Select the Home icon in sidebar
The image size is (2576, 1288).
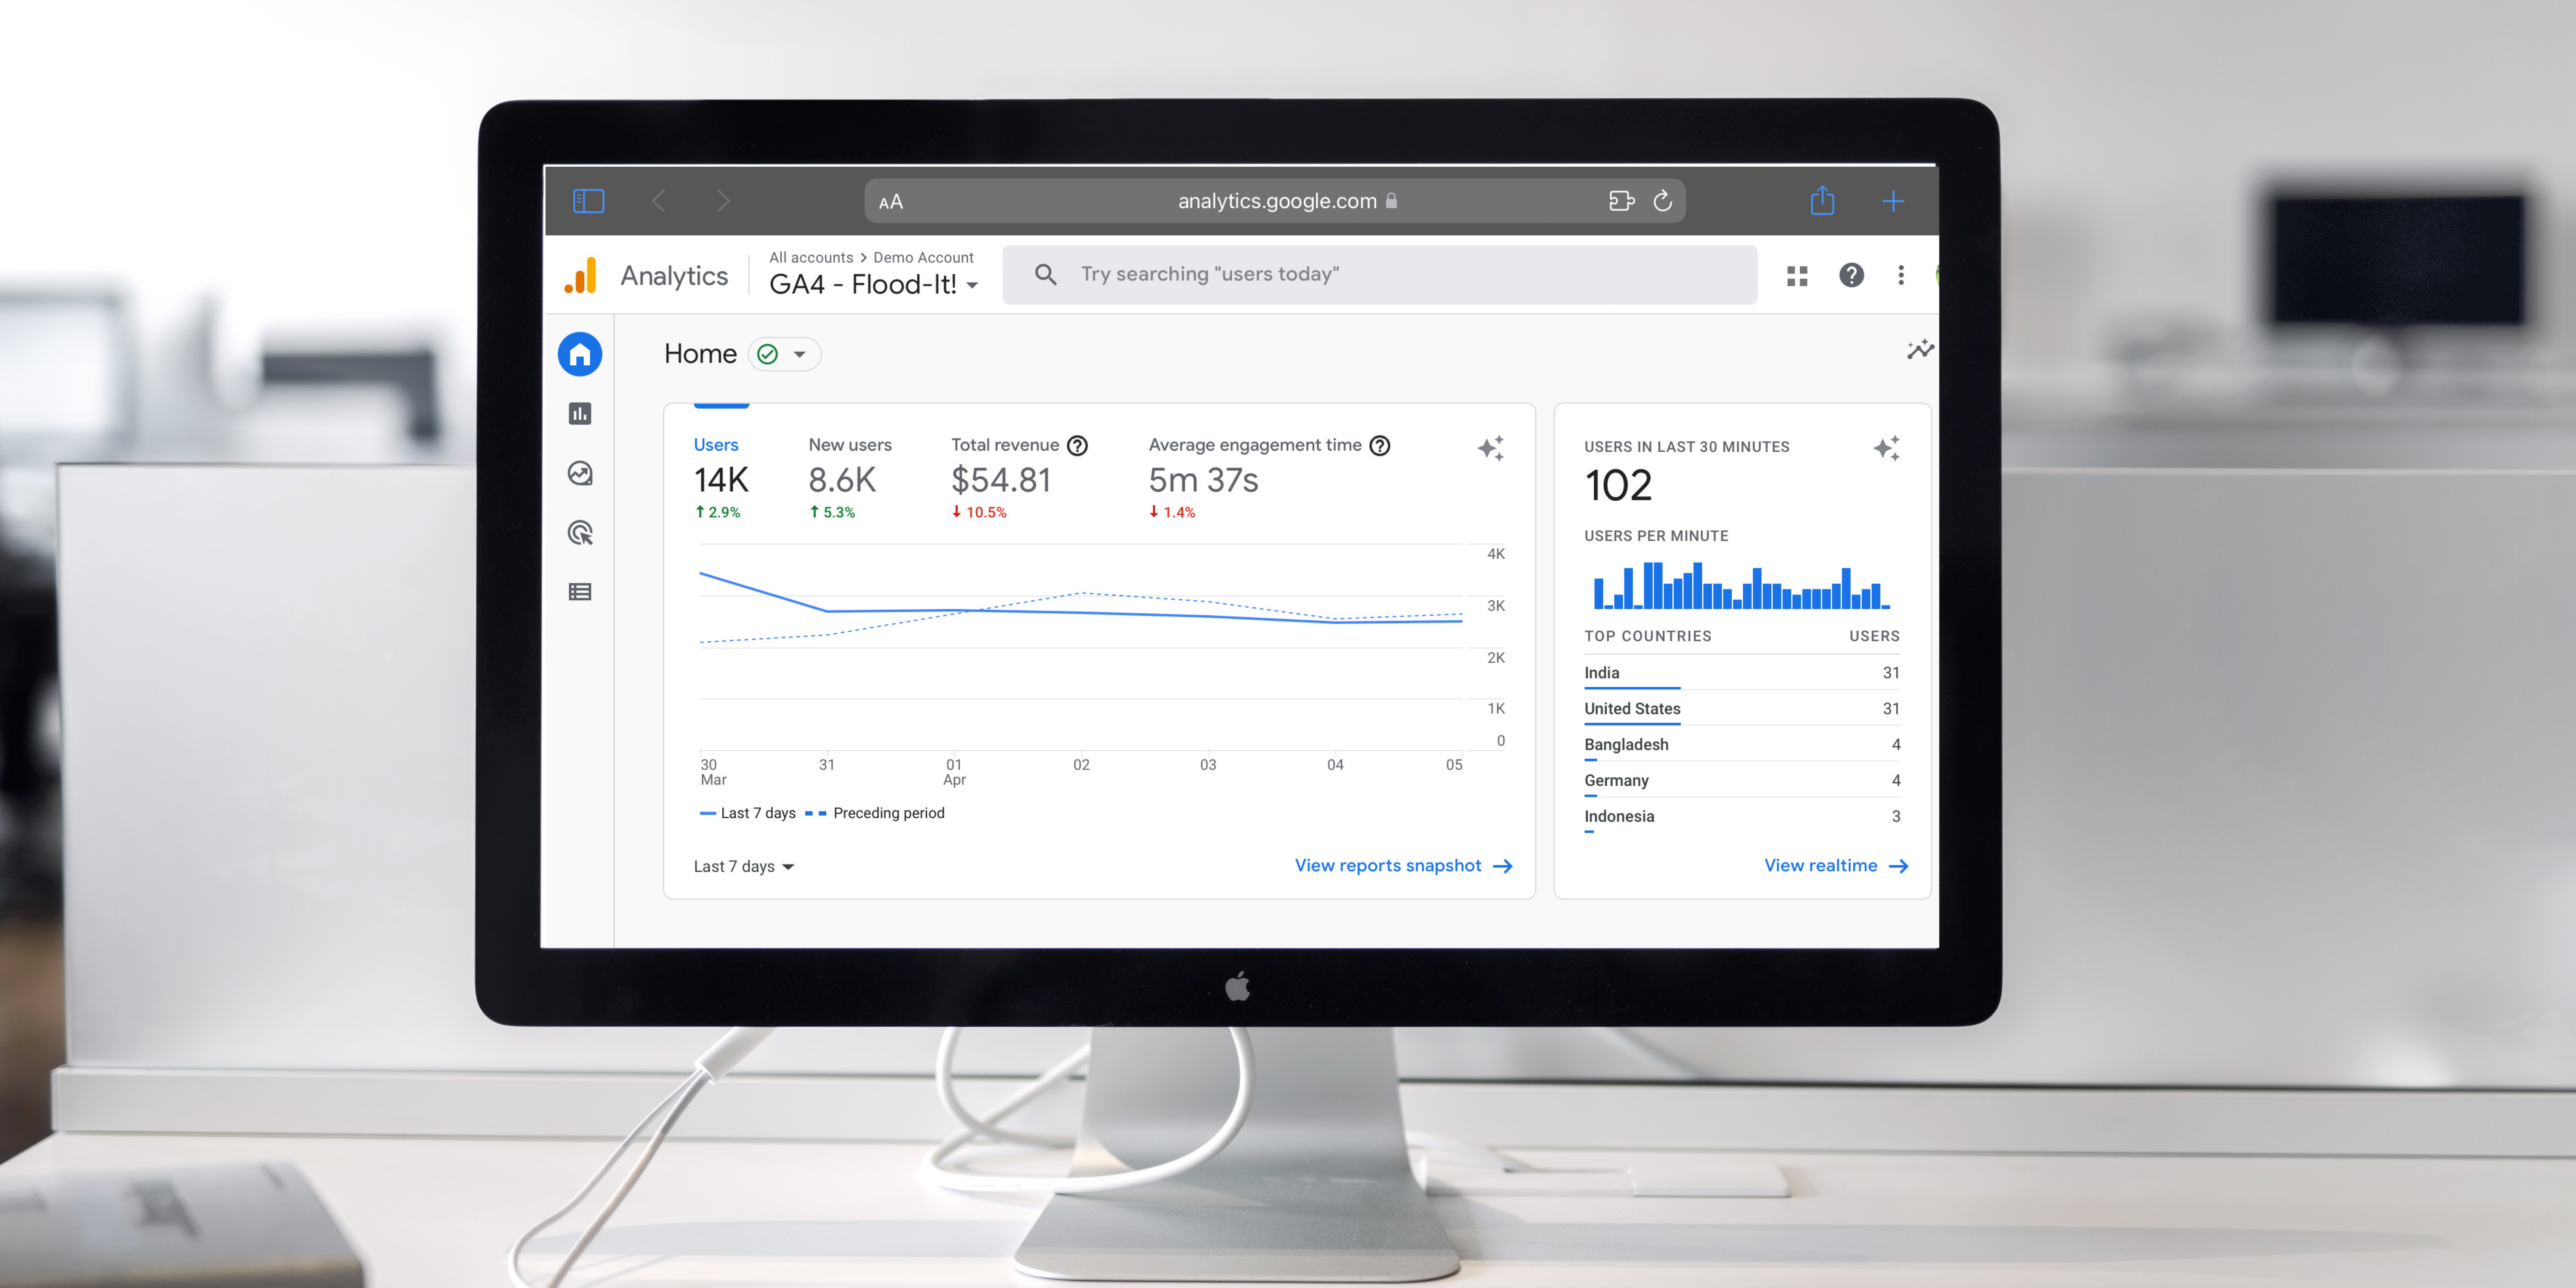580,354
